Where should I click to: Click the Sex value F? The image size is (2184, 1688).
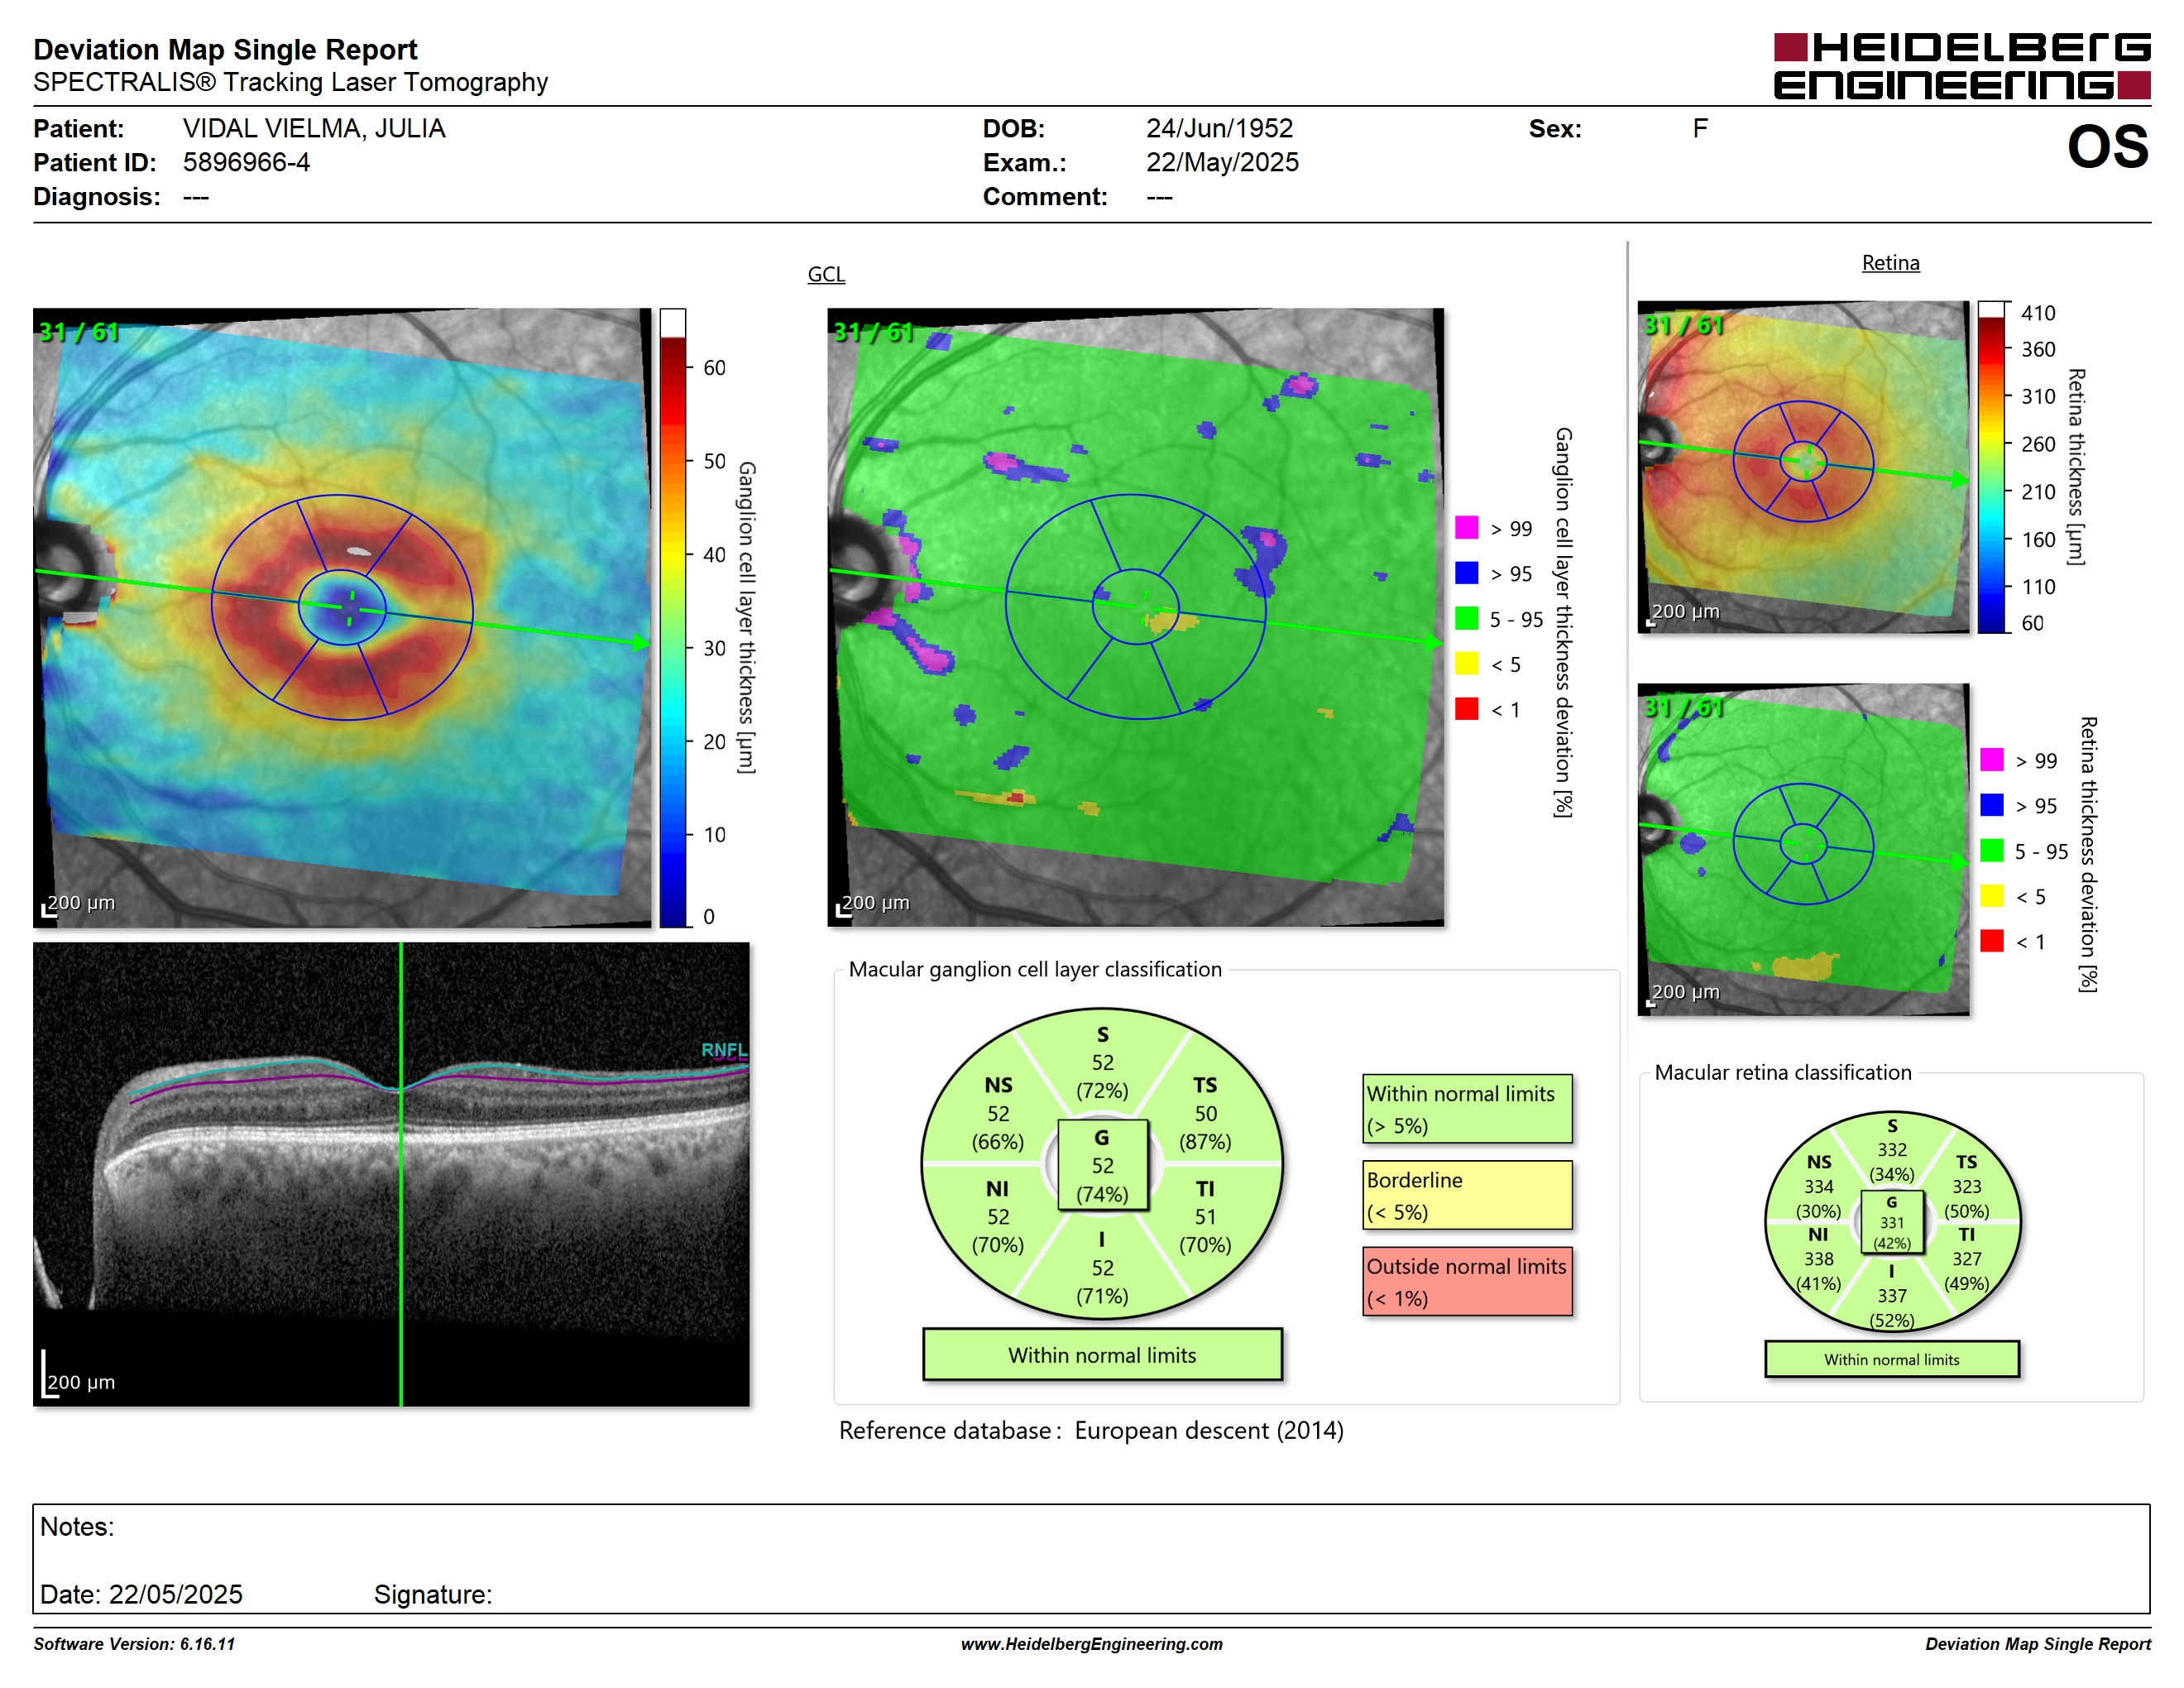1700,129
